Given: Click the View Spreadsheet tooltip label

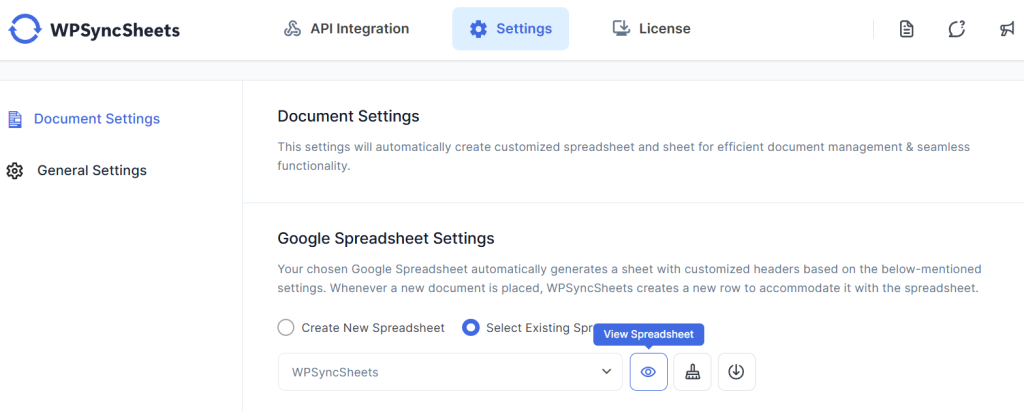Looking at the screenshot, I should tap(648, 334).
